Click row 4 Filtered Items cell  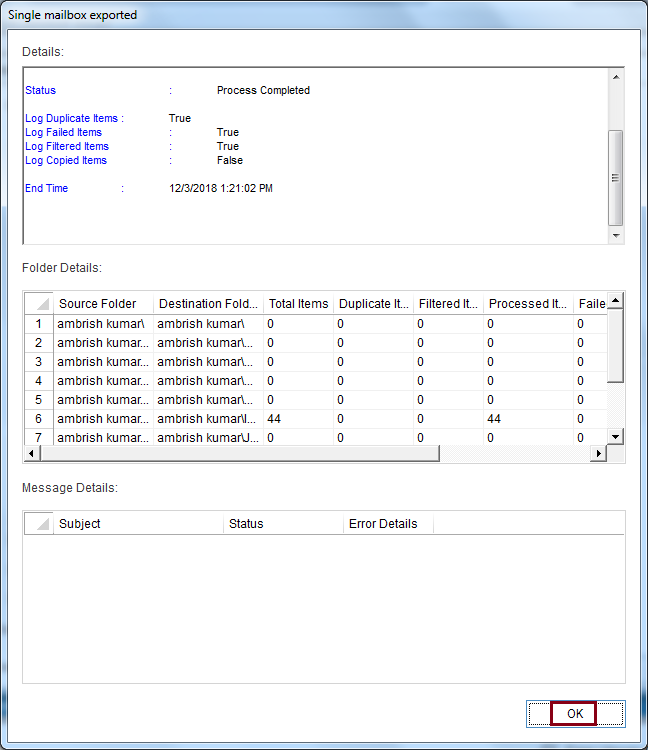click(448, 381)
